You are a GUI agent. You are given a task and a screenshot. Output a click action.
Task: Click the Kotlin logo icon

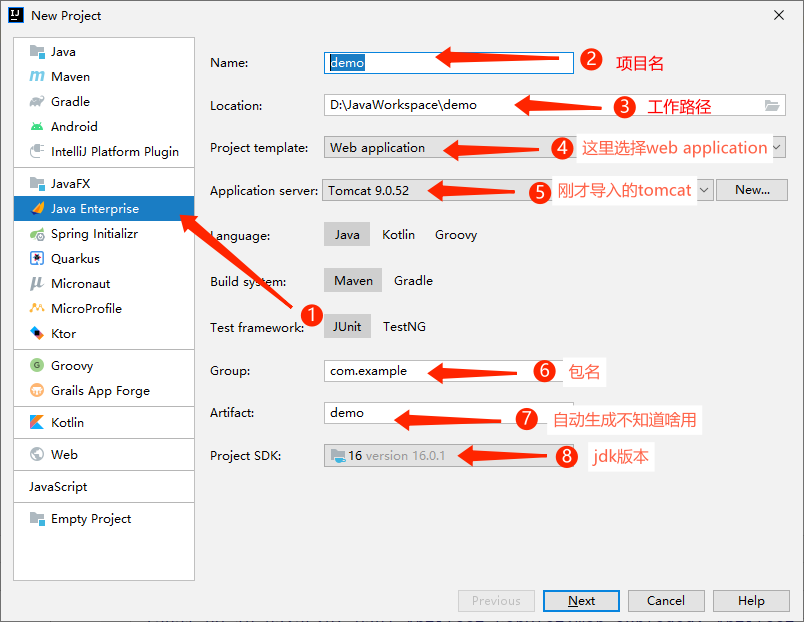pyautogui.click(x=37, y=422)
